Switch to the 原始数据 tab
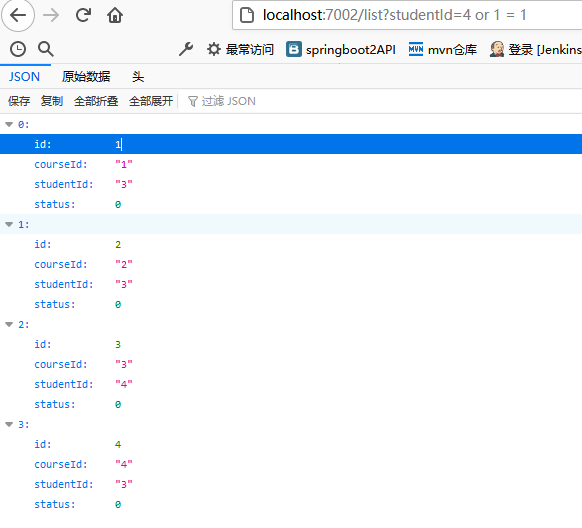 click(x=86, y=77)
